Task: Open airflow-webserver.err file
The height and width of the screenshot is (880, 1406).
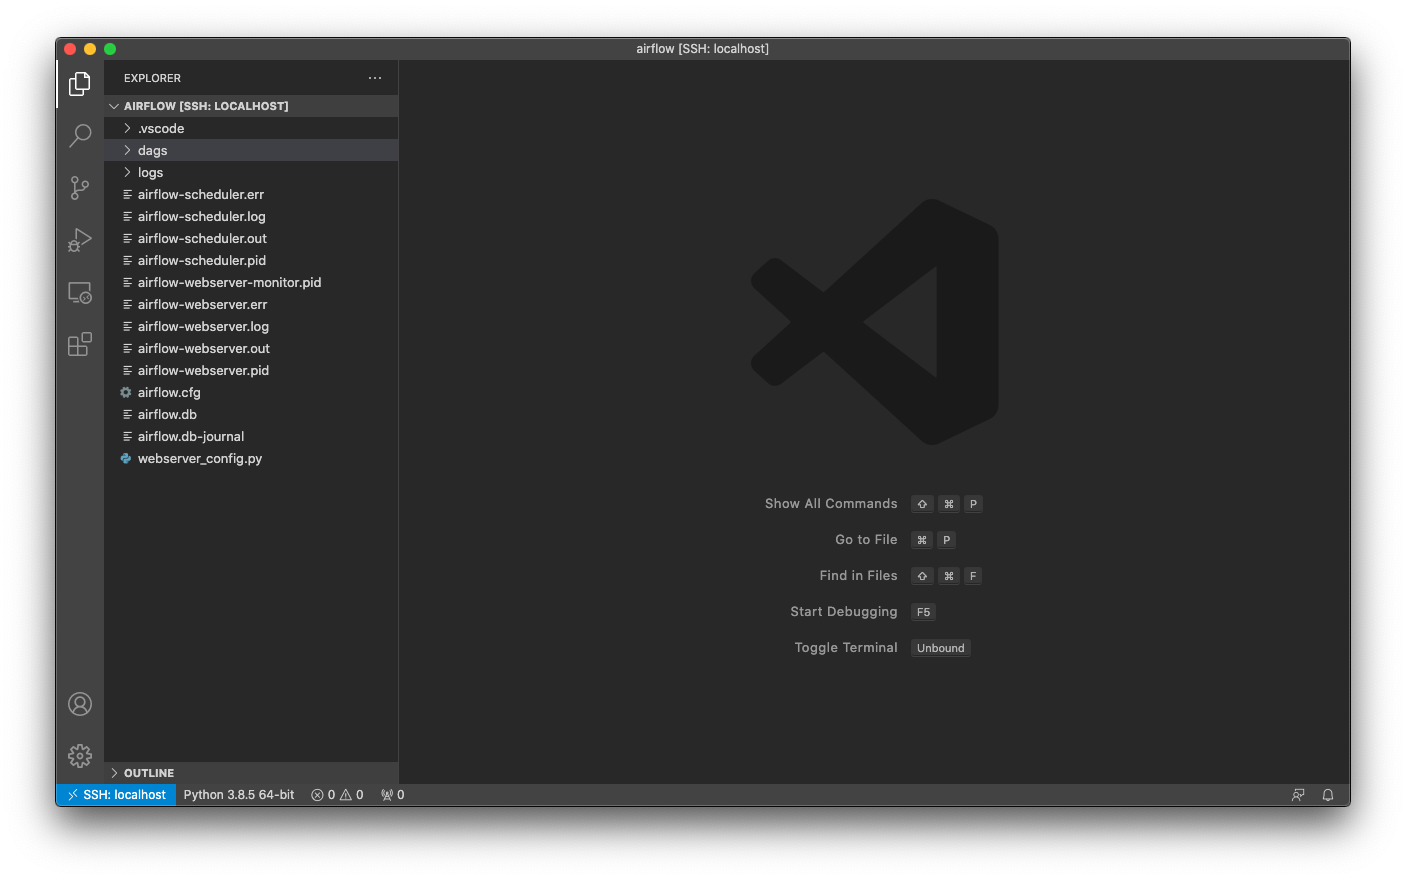Action: (251, 304)
